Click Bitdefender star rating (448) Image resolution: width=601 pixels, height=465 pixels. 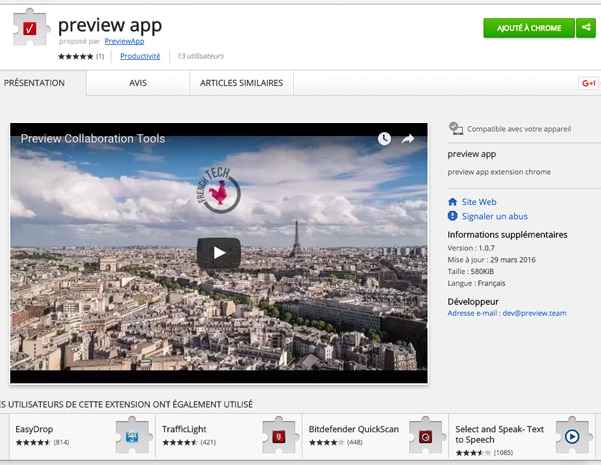pos(335,442)
